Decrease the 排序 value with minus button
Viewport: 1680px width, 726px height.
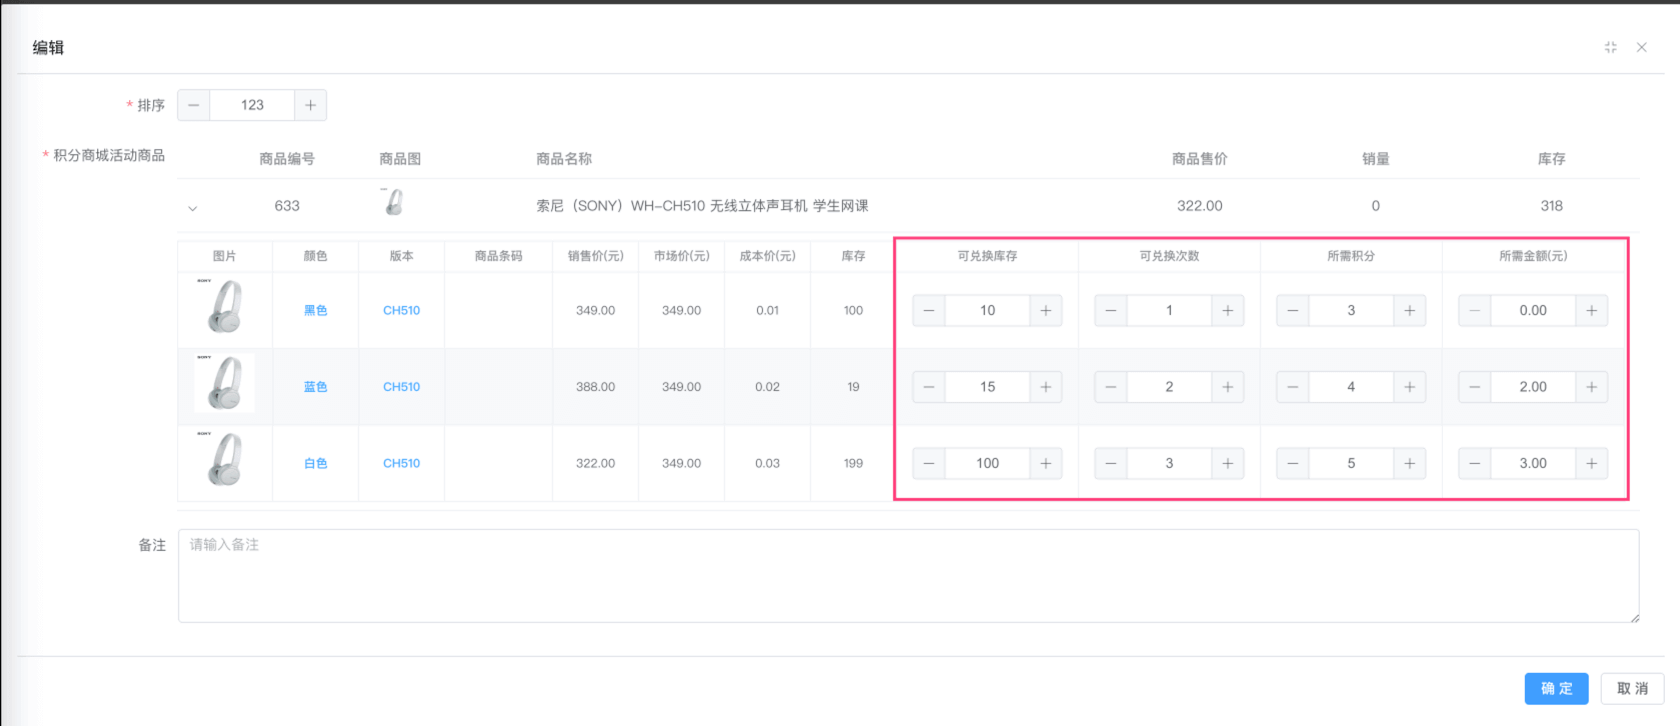coord(194,105)
